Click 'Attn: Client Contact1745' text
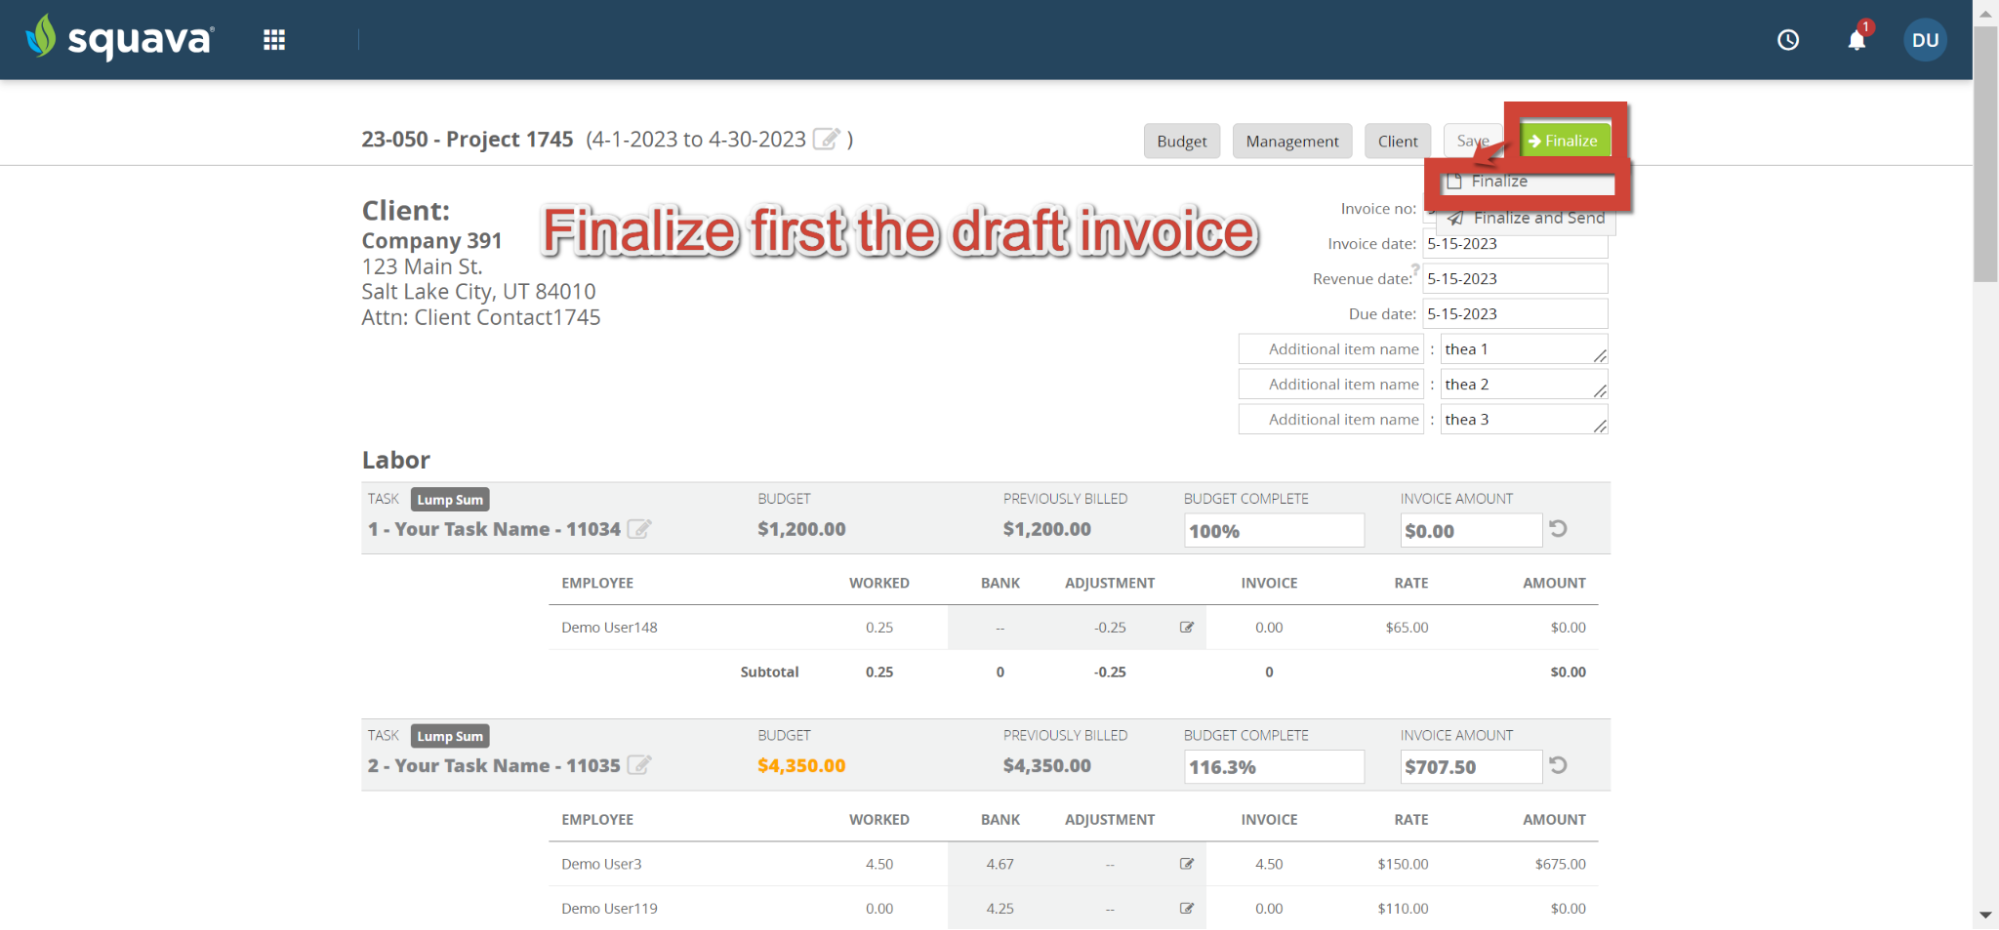The image size is (1999, 930). 481,317
